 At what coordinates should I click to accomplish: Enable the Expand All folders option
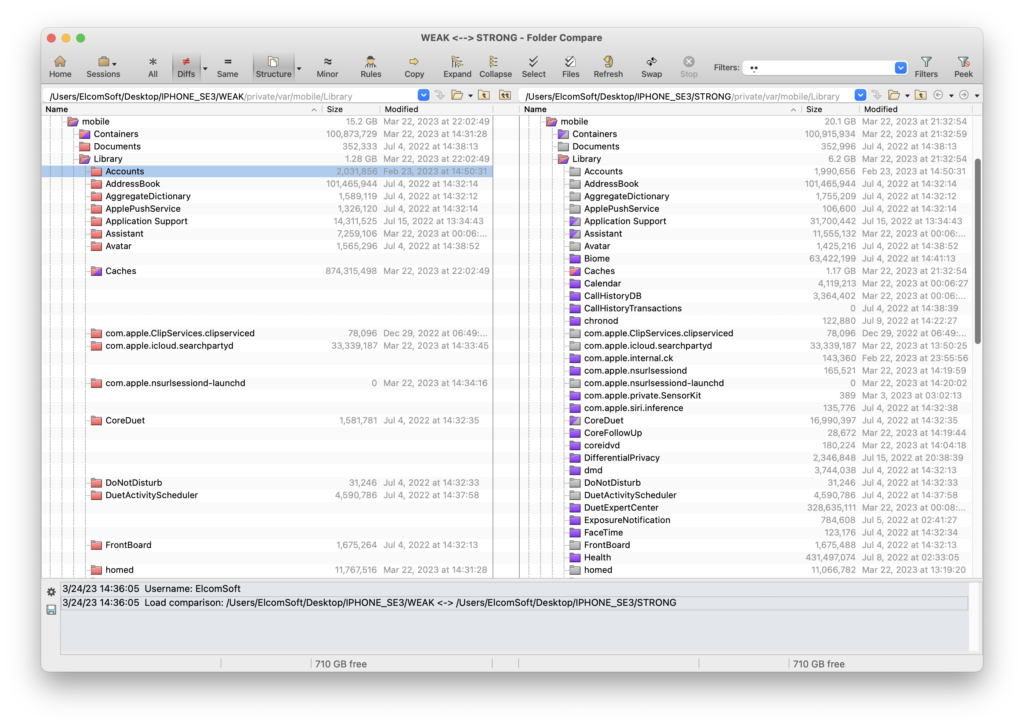point(457,64)
